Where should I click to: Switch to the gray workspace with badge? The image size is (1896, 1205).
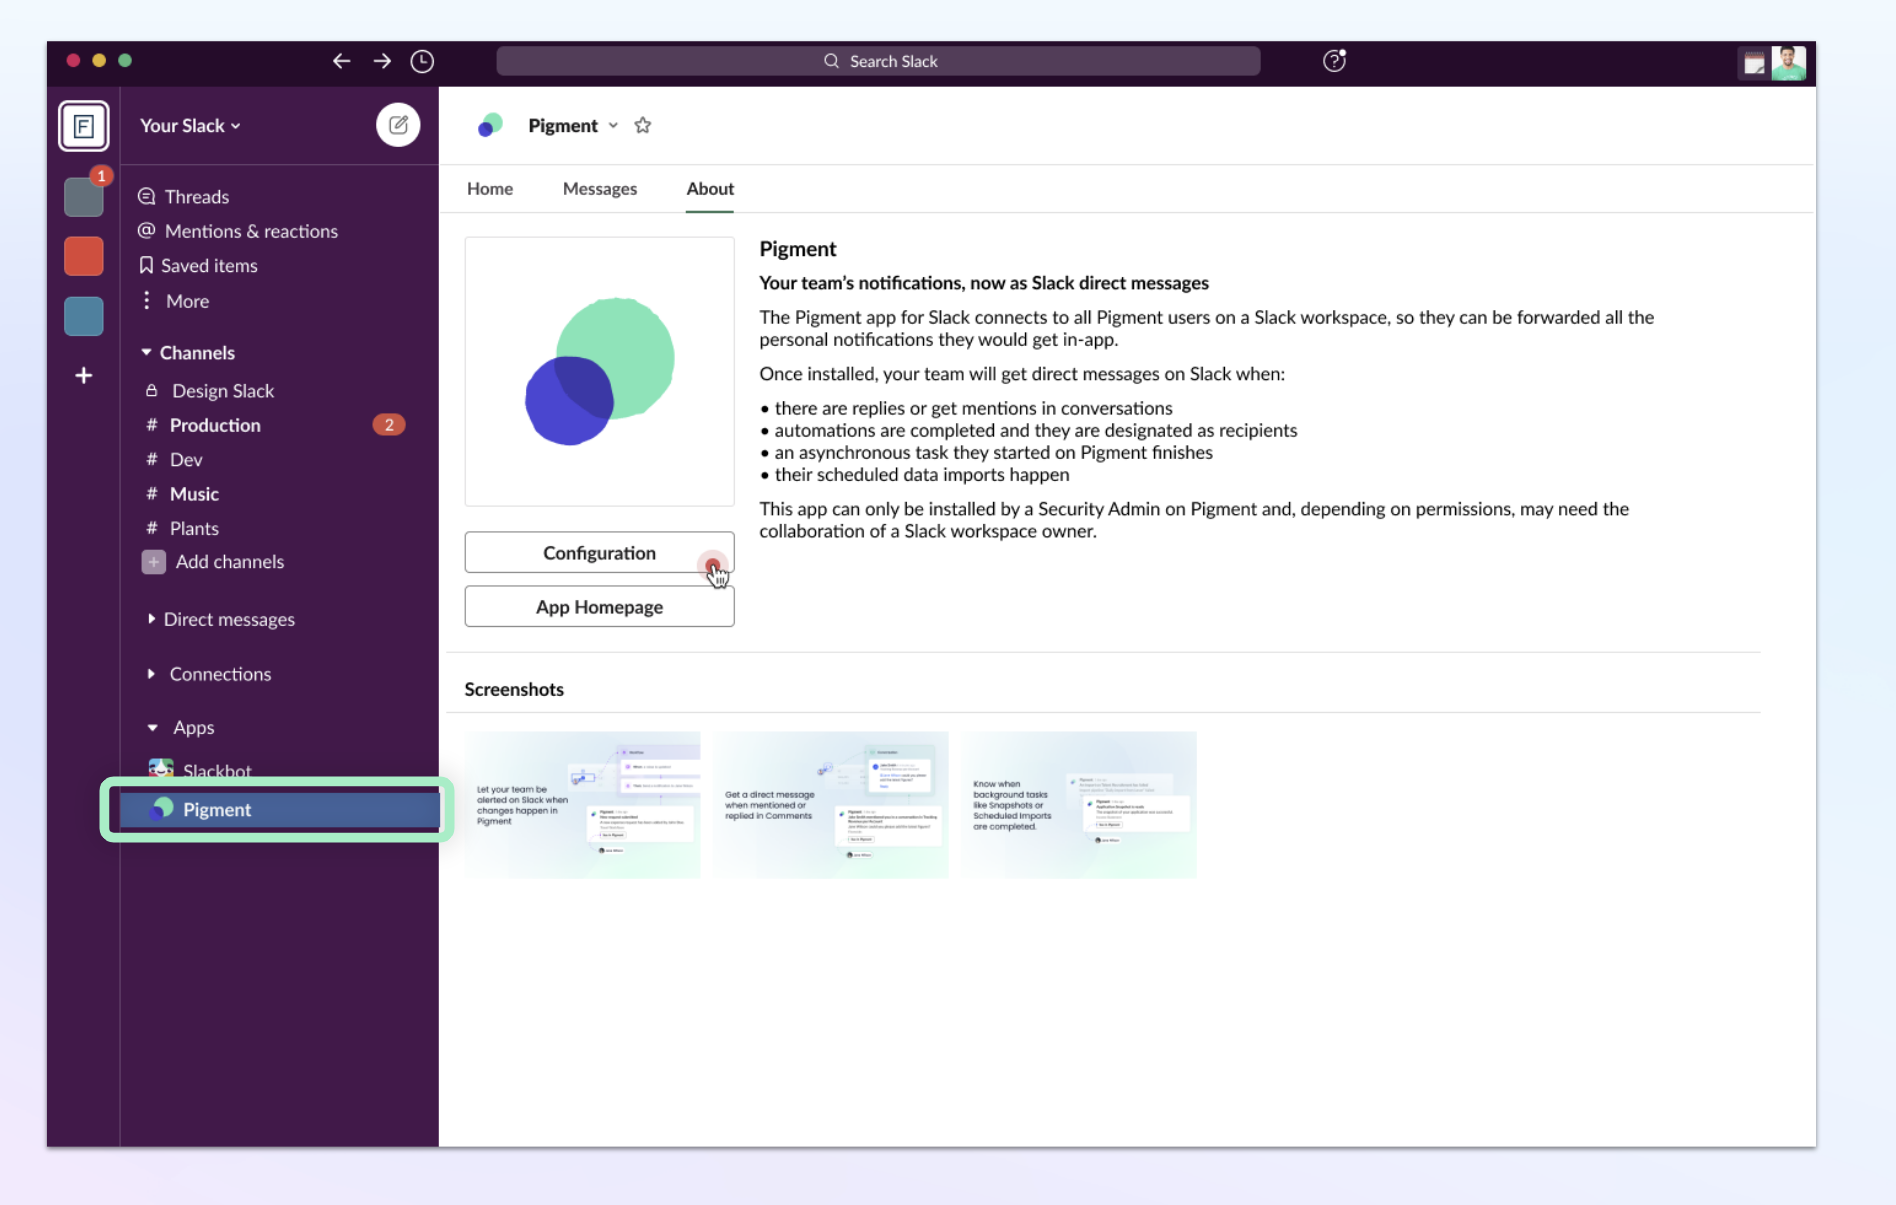pyautogui.click(x=84, y=196)
